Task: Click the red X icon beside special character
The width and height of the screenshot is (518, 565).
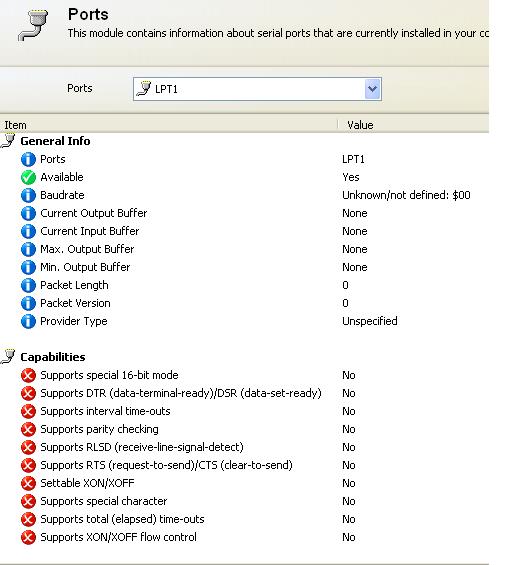Action: click(28, 502)
